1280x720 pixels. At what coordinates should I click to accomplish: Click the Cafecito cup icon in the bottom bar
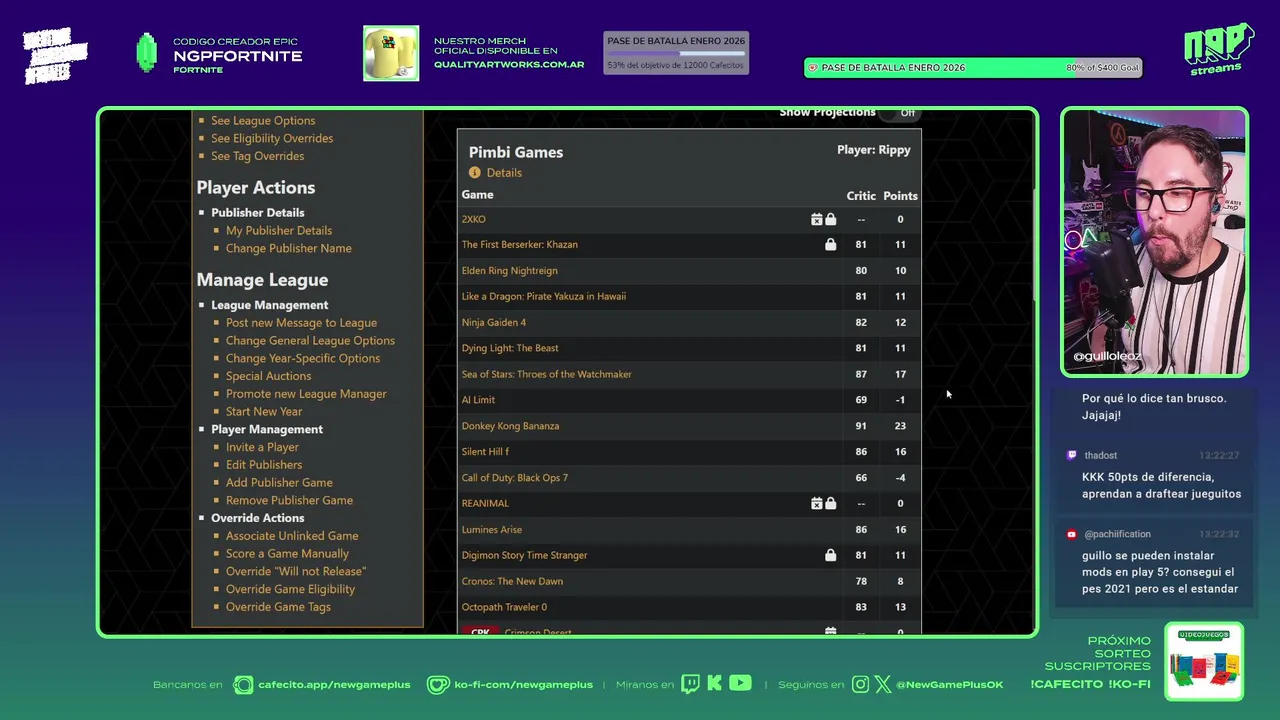coord(243,685)
